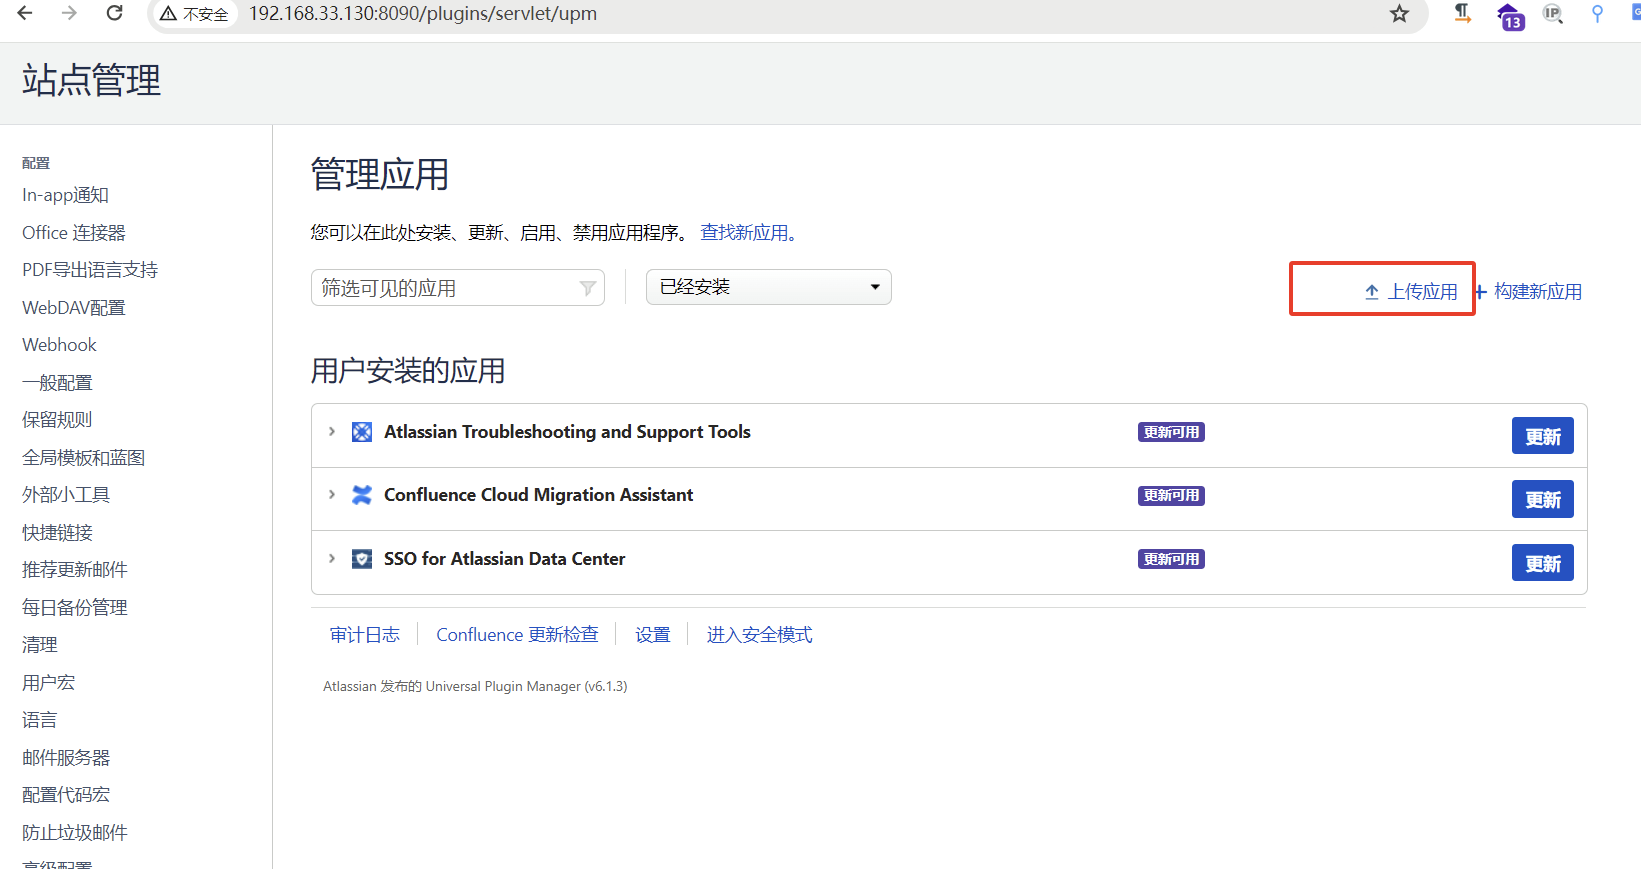
Task: Click Atlassian Troubleshooting and Support Tools name
Action: [567, 432]
